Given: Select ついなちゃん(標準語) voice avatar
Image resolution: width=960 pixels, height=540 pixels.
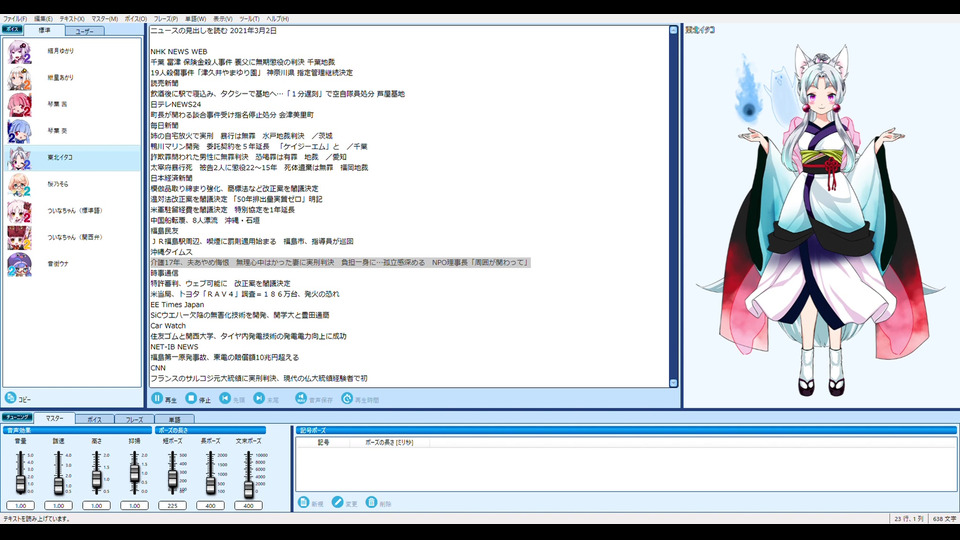Looking at the screenshot, I should click(x=19, y=211).
